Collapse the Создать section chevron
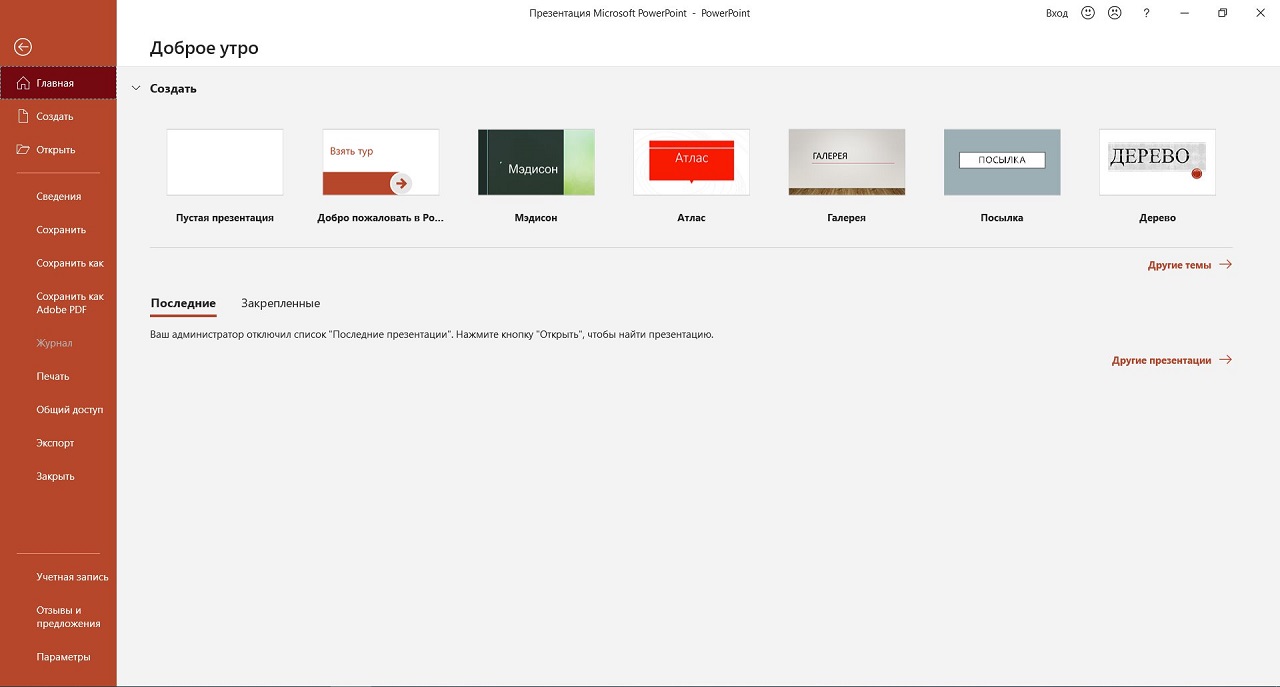The height and width of the screenshot is (687, 1280). pyautogui.click(x=136, y=88)
